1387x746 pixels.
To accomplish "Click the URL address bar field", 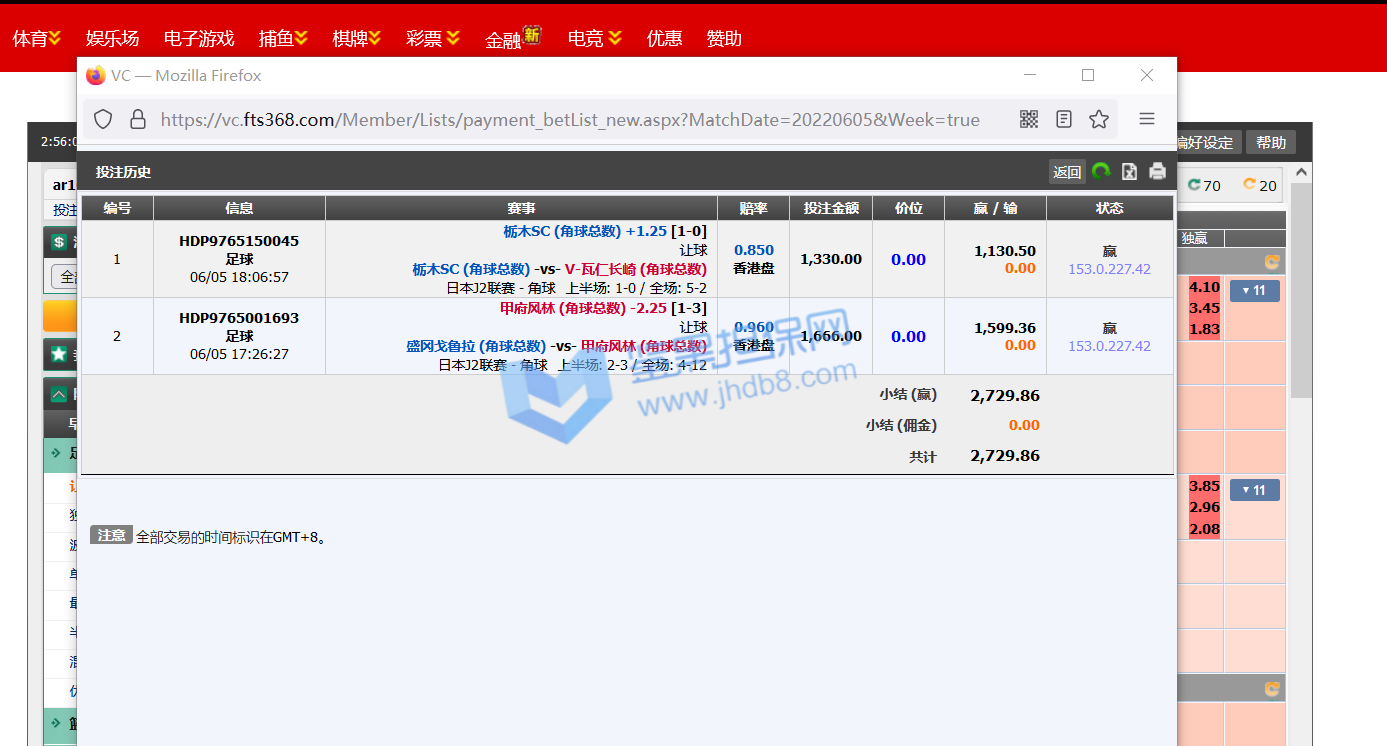I will tap(570, 120).
